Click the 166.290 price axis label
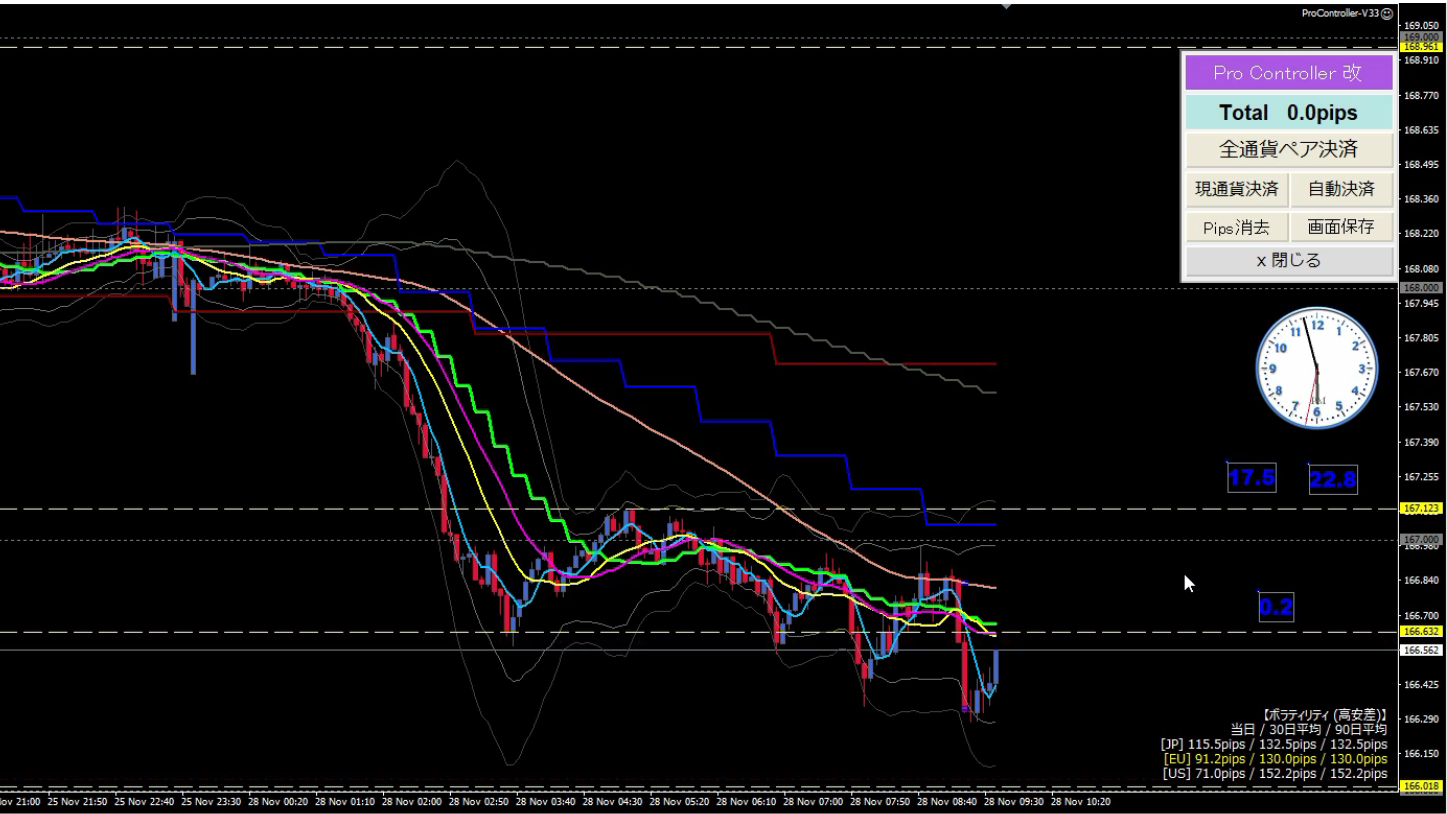Viewport: 1447px width, 814px height. pos(1421,719)
